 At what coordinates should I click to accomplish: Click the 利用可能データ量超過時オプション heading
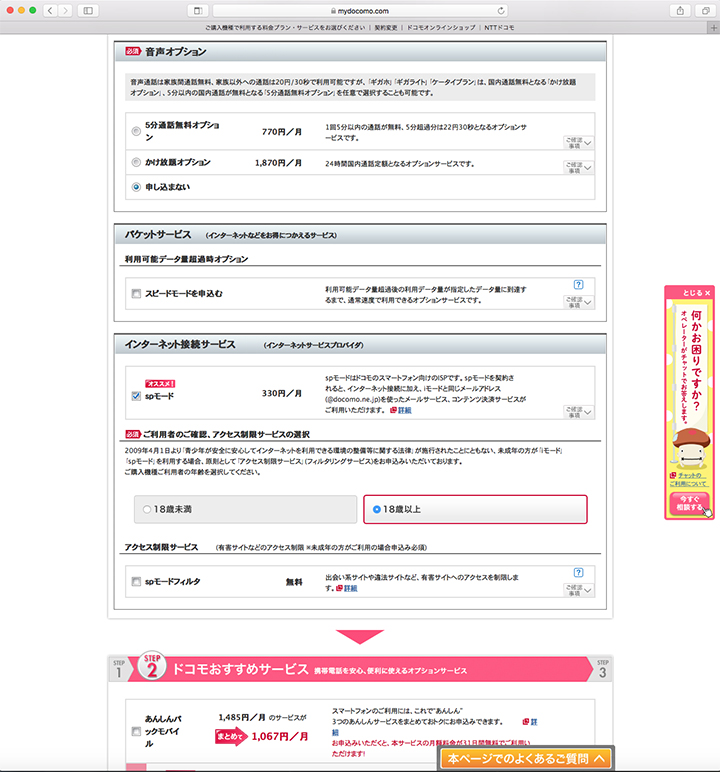(186, 259)
